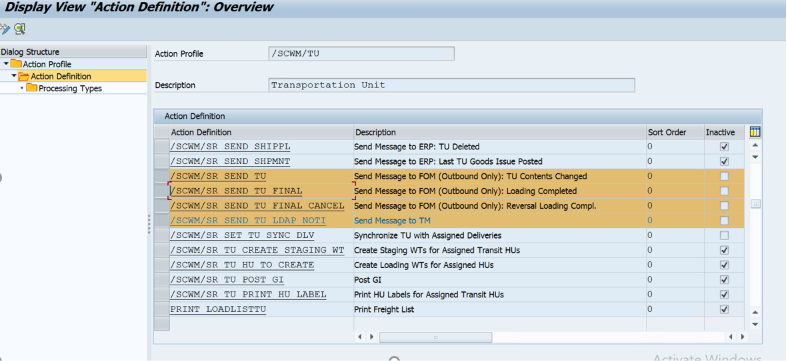This screenshot has height=361, width=787.
Task: Click the Action Profile folder icon
Action: (x=16, y=64)
